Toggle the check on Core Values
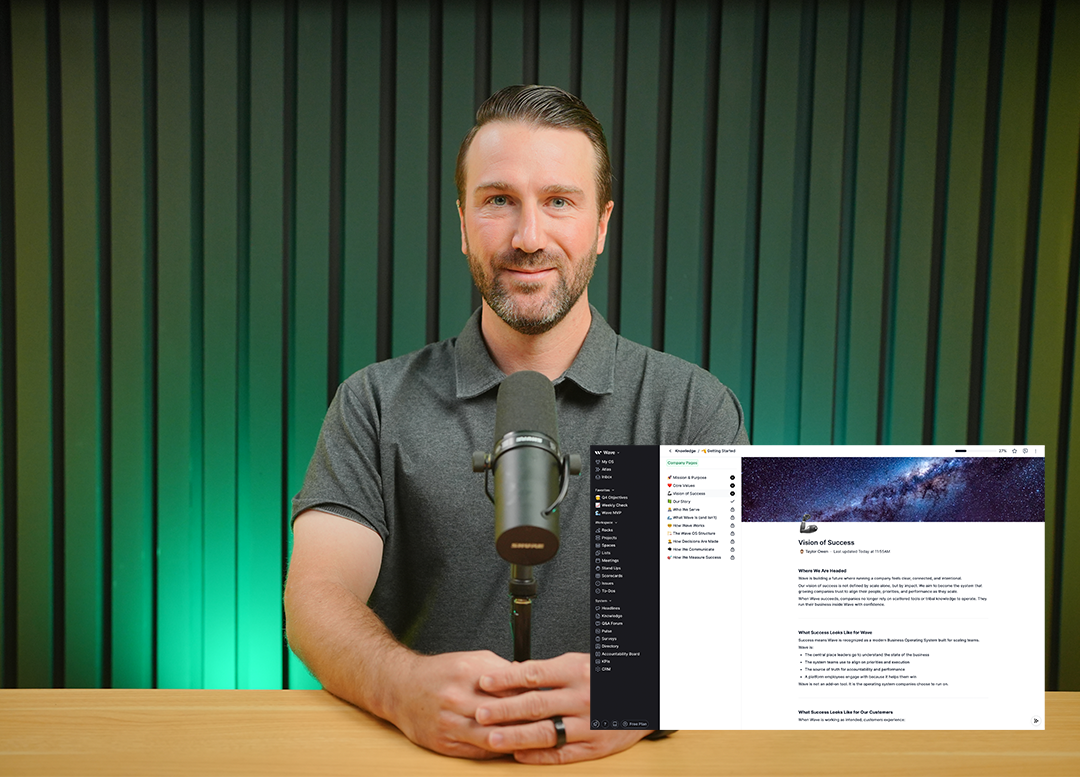1080x777 pixels. click(x=732, y=485)
